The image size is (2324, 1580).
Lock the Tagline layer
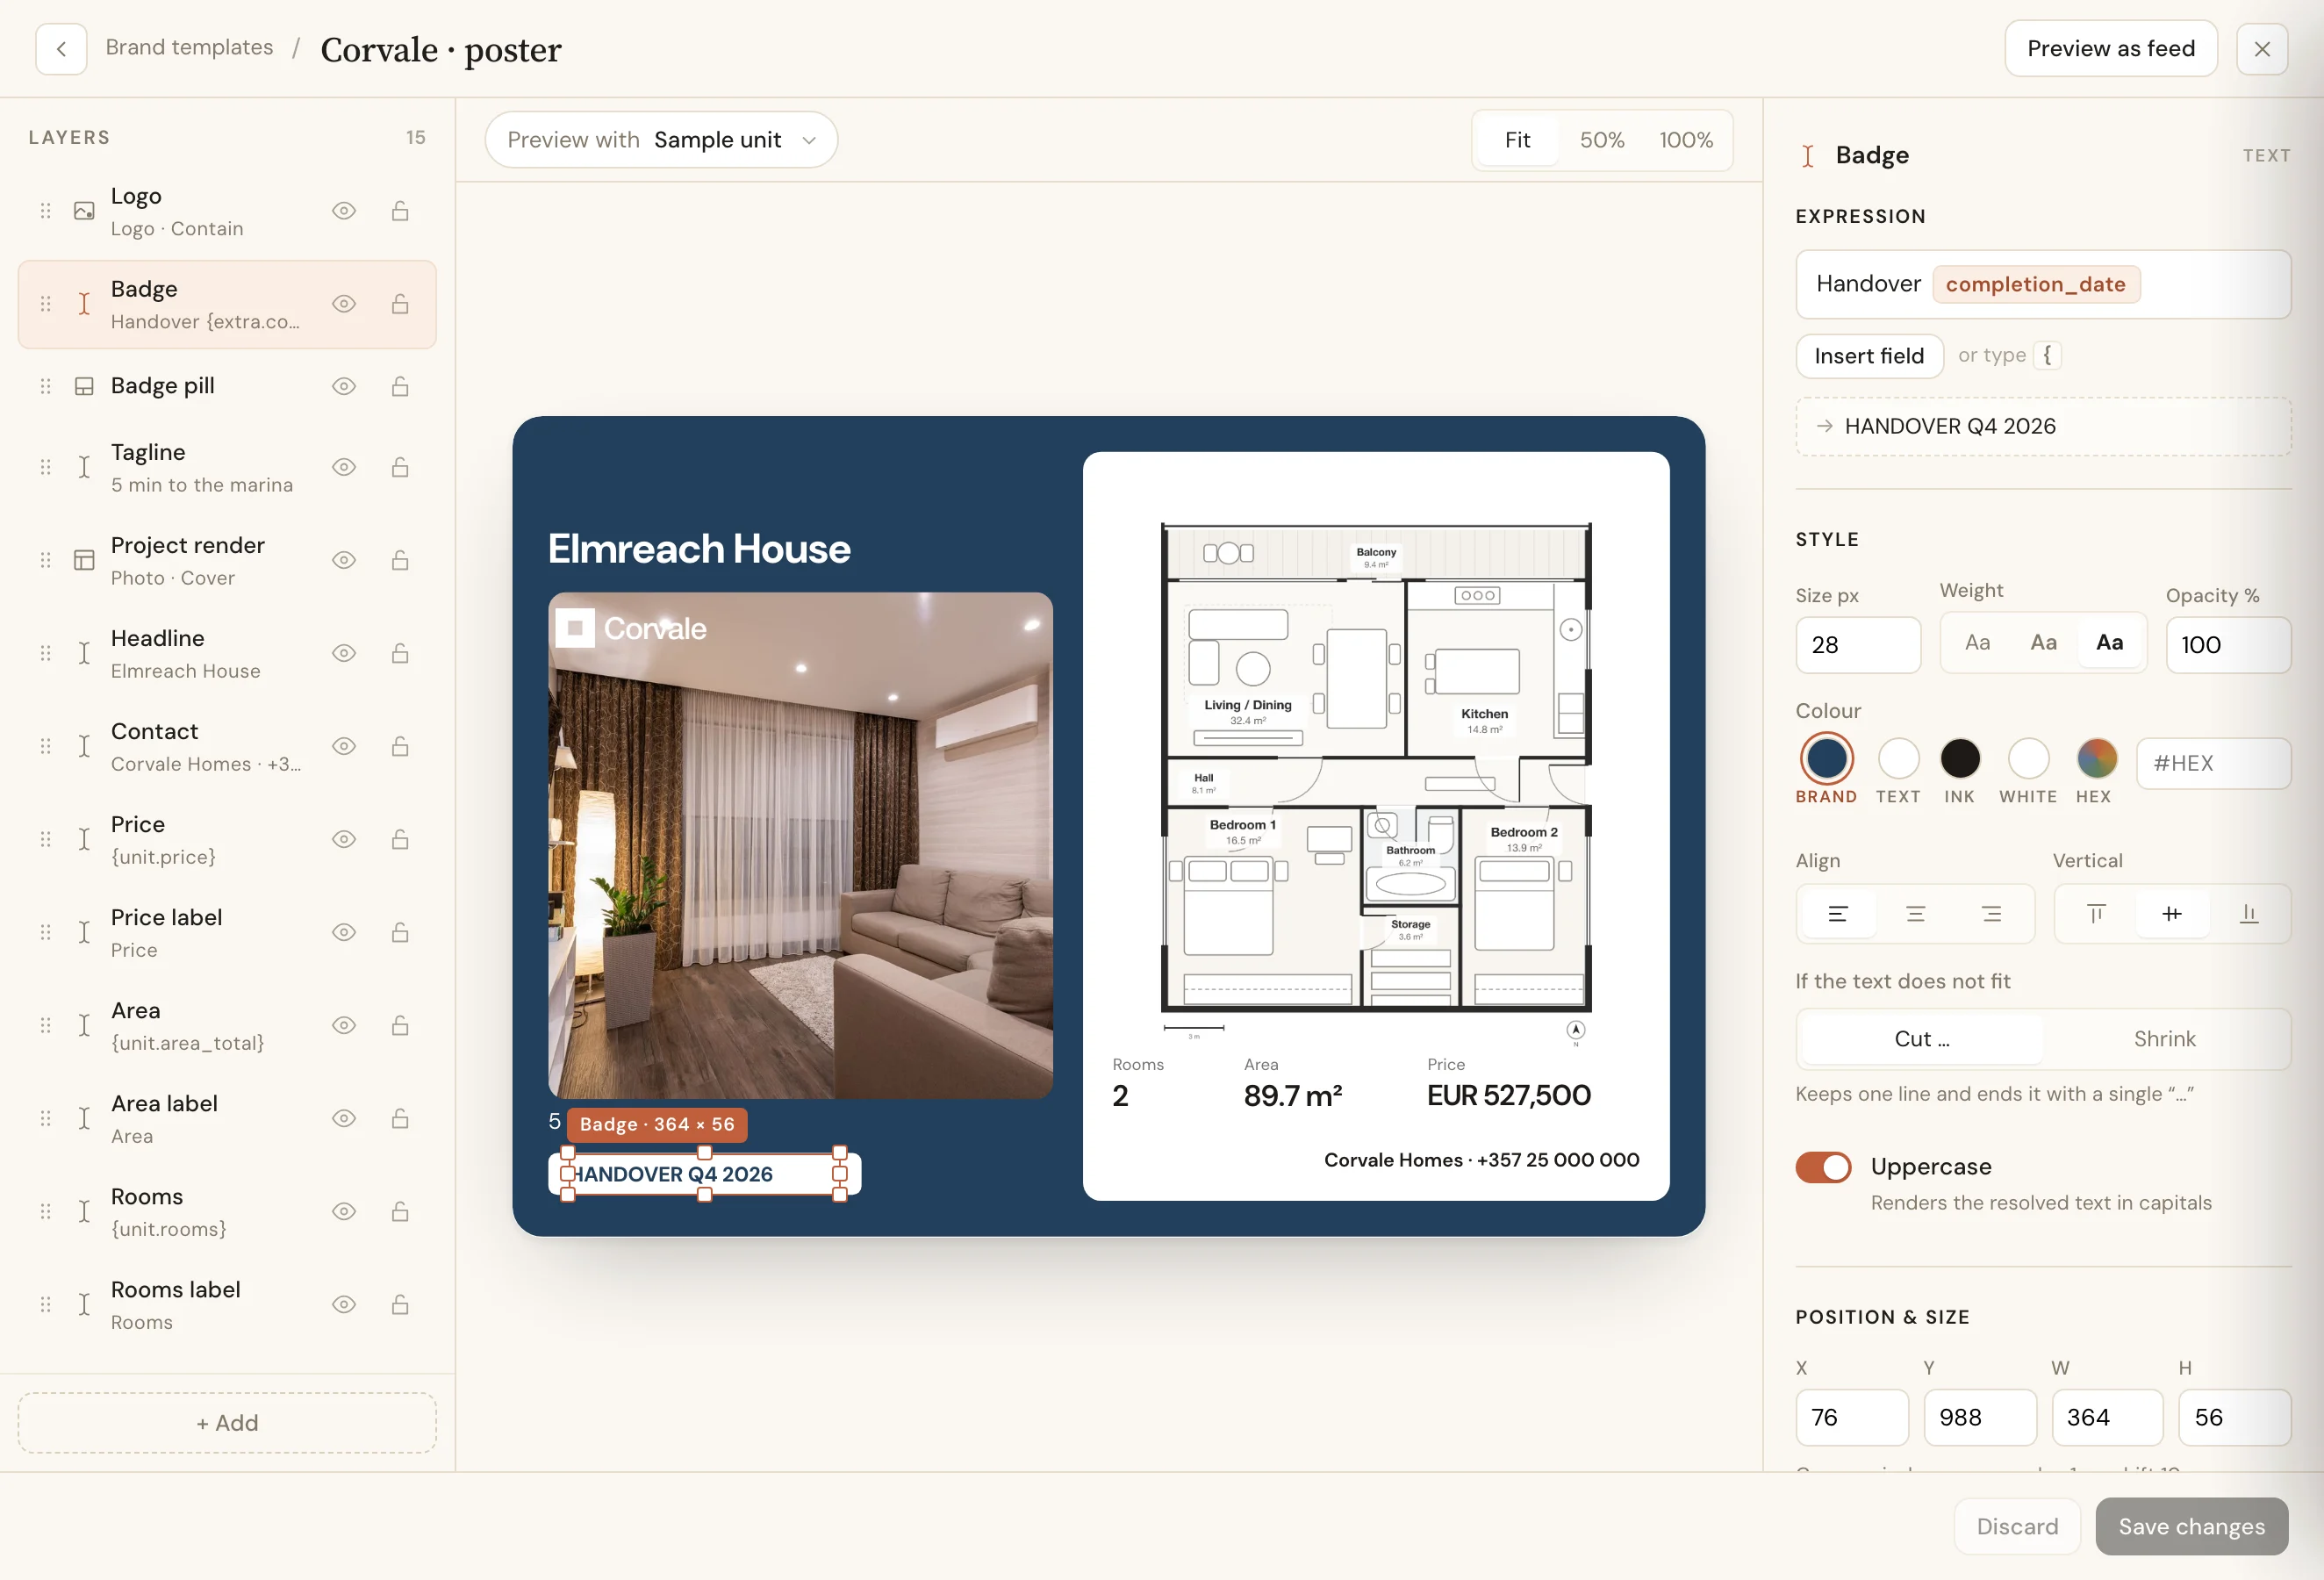click(400, 467)
